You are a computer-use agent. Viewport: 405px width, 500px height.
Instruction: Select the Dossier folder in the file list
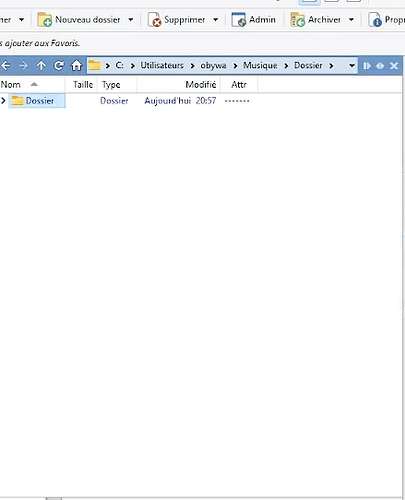[37, 101]
